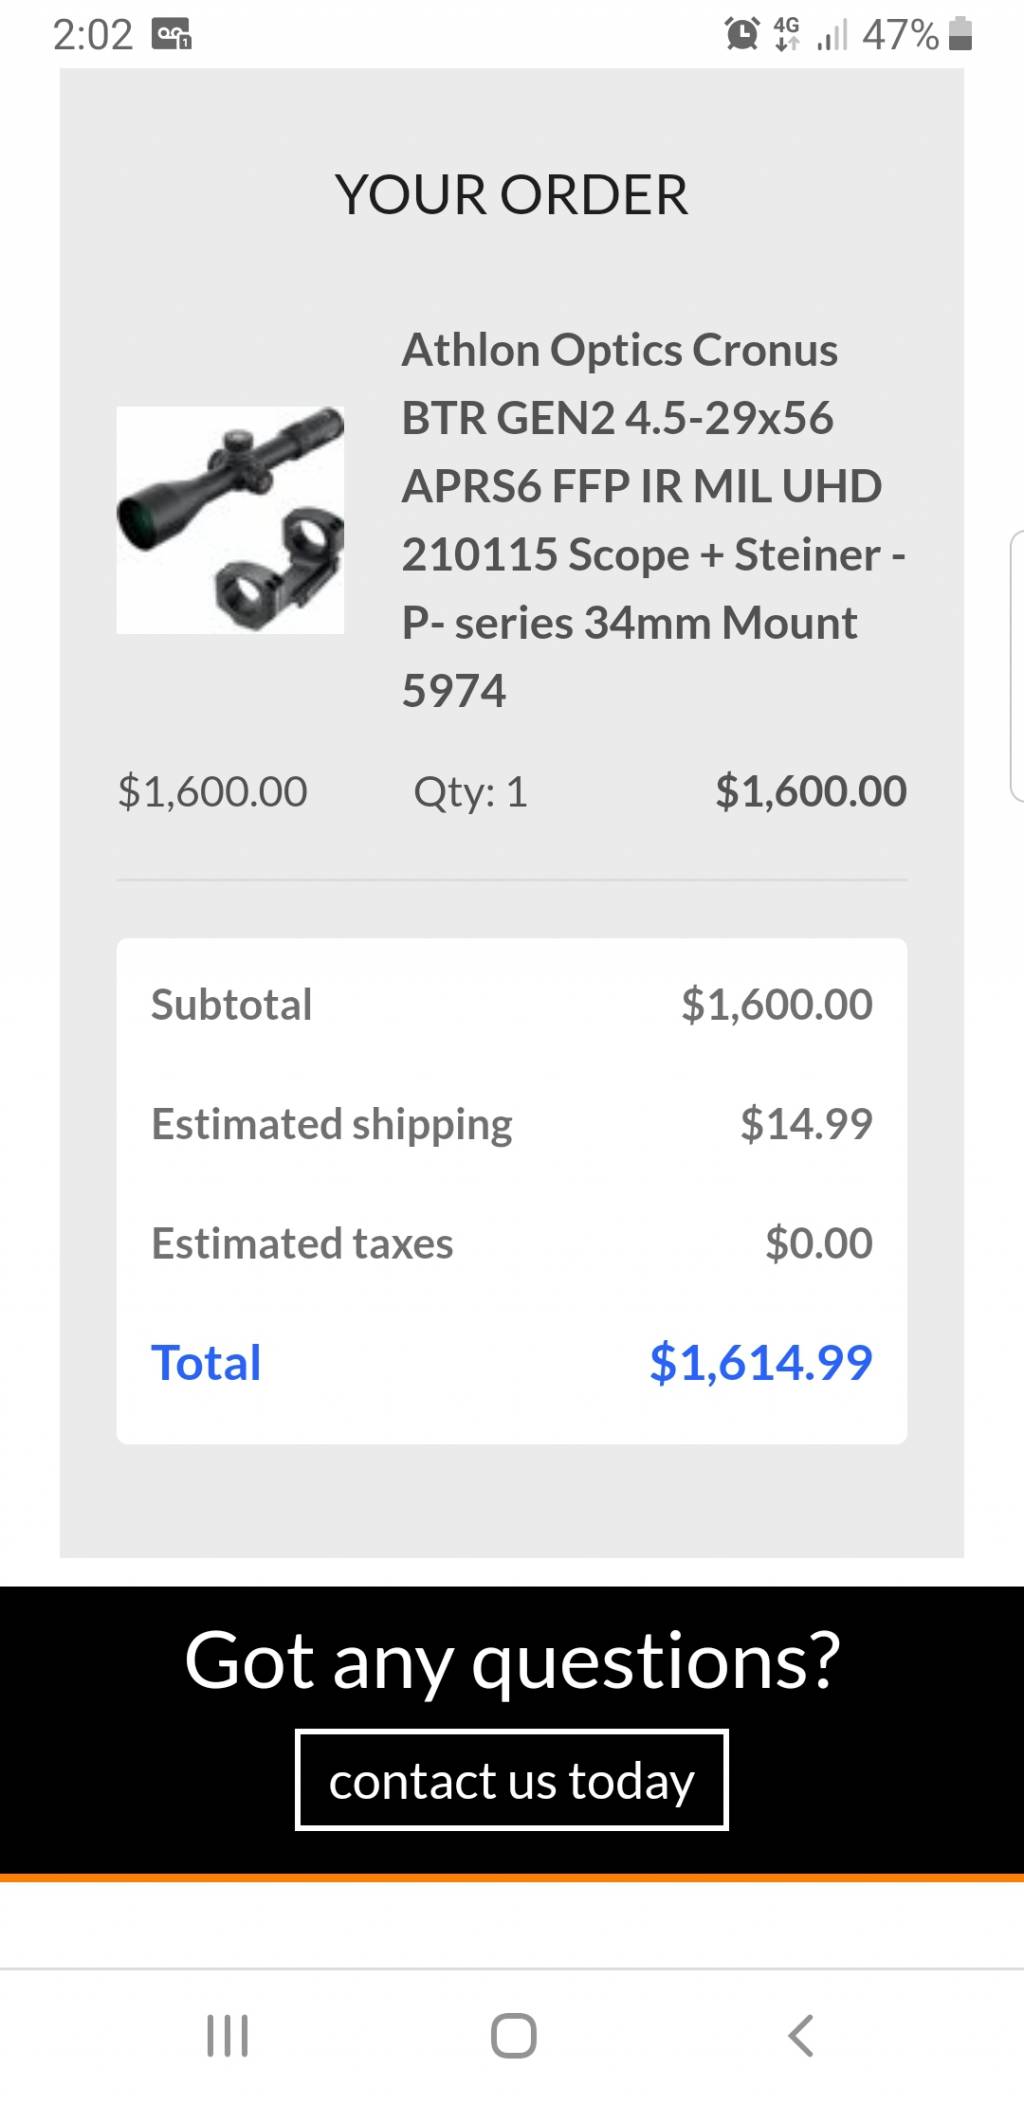Tap the side edge panel handle
This screenshot has height=2104, width=1024.
coord(1017,666)
